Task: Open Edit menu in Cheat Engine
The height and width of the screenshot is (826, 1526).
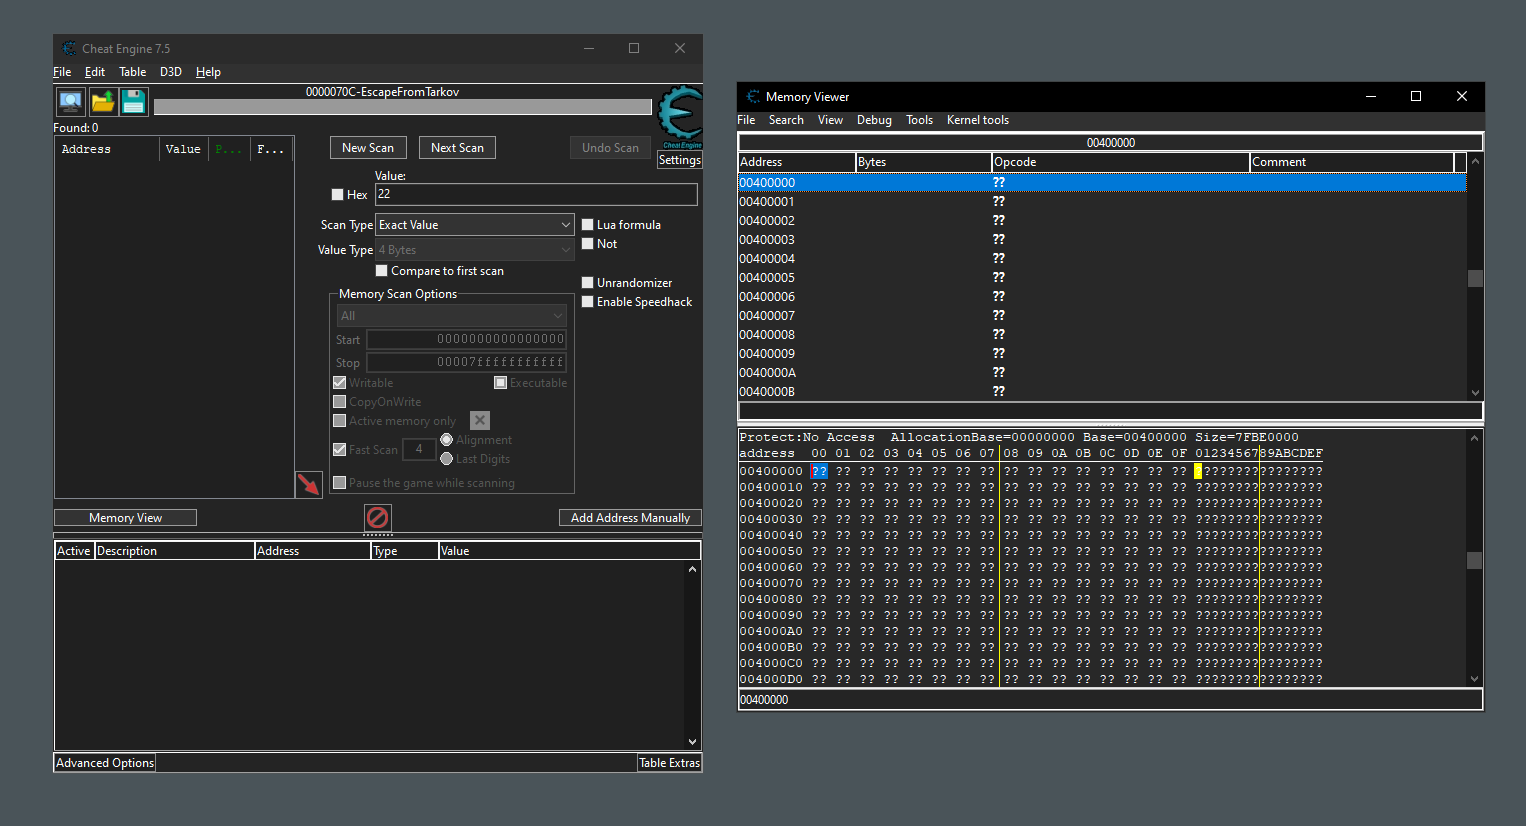Action: click(95, 72)
